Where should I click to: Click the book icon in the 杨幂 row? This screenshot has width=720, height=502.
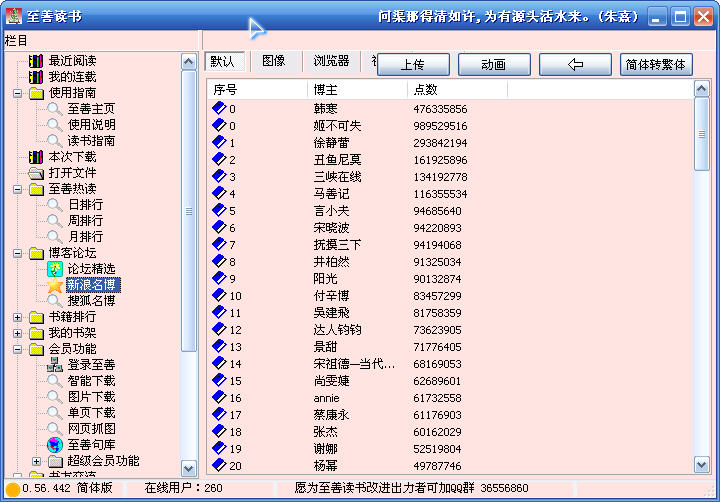click(219, 465)
